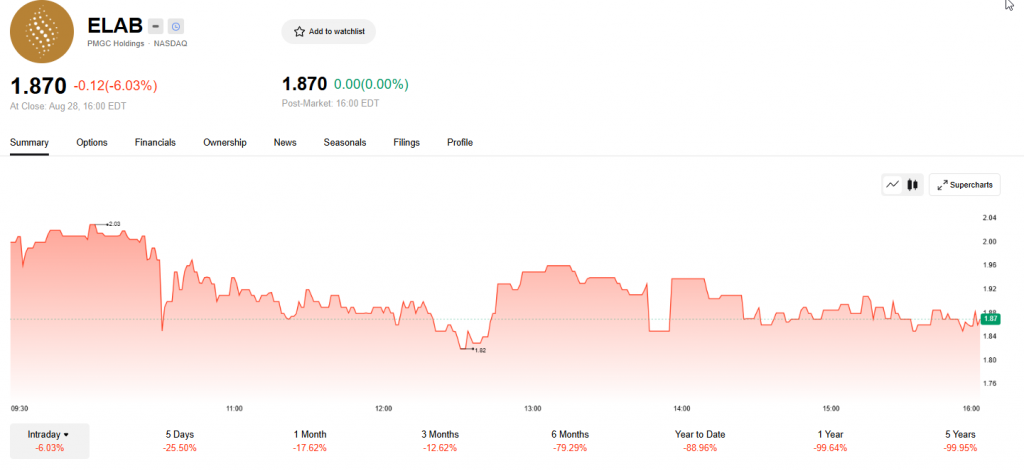Viewport: 1024px width, 471px height.
Task: Open the Profile tab
Action: tap(460, 142)
